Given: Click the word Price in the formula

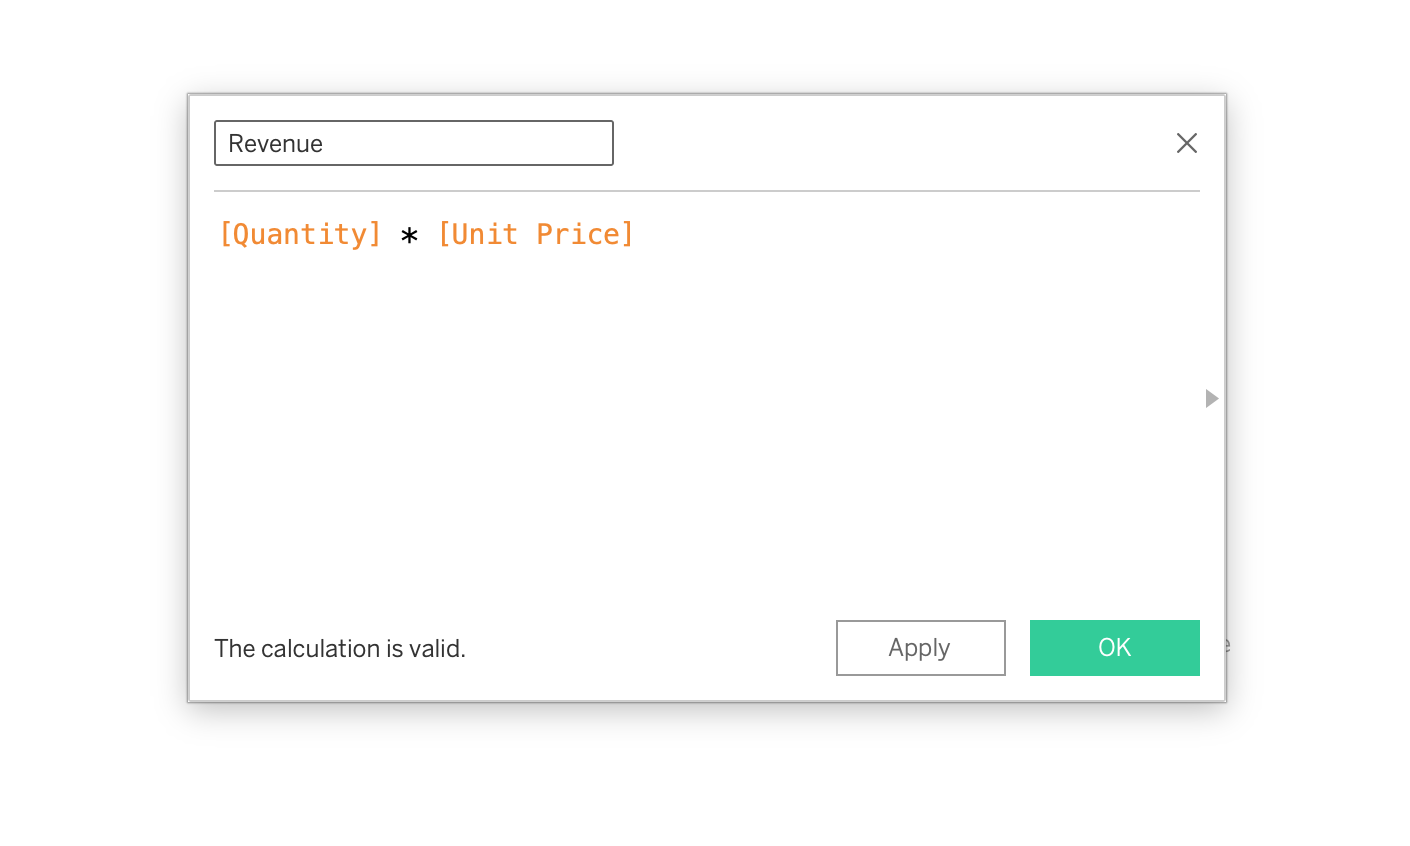Looking at the screenshot, I should [x=578, y=234].
